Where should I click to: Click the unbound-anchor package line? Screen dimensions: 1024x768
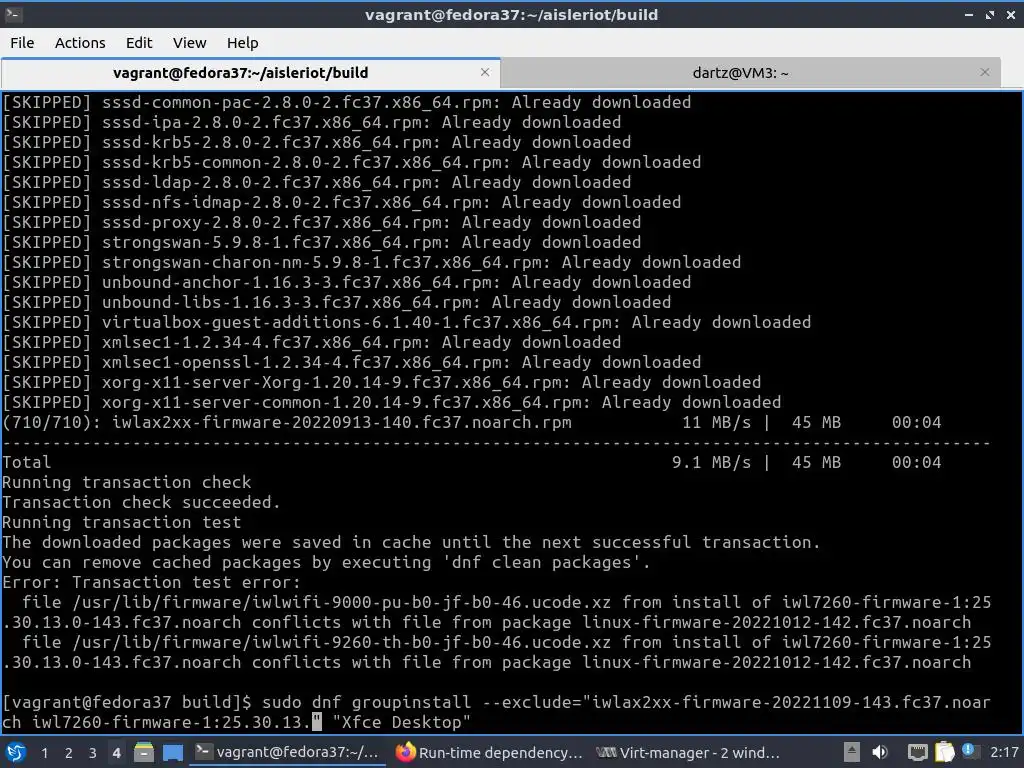346,282
